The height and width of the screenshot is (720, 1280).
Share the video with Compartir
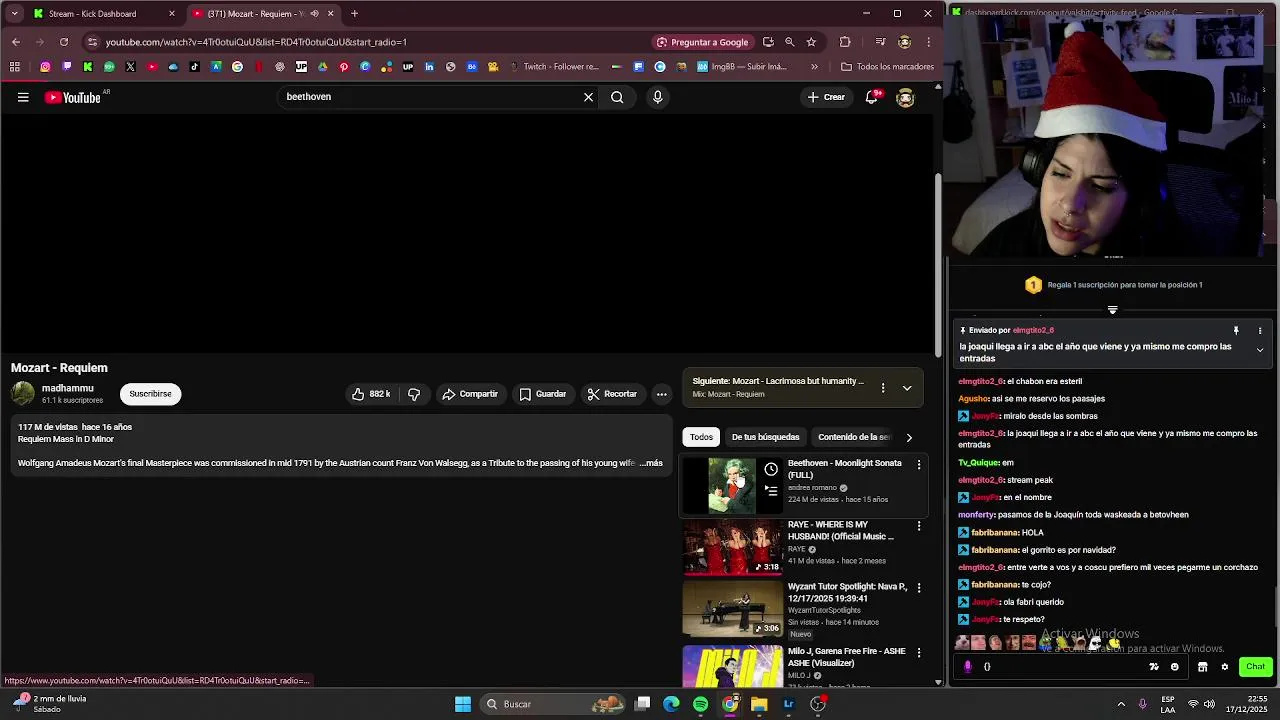click(470, 394)
